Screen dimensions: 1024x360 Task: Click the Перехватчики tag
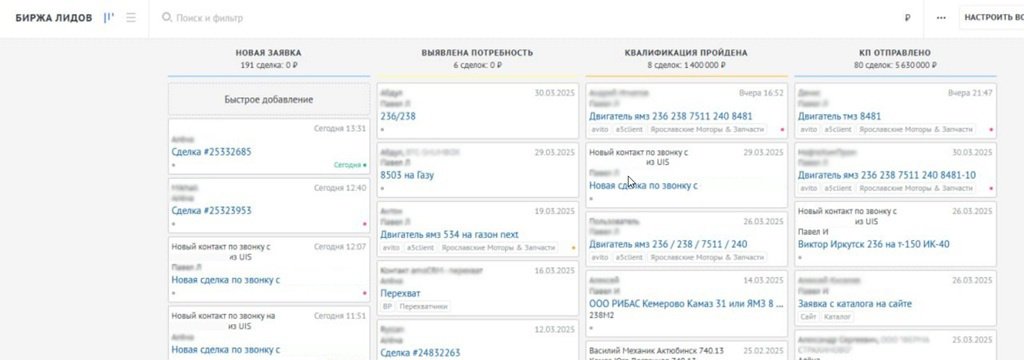point(424,306)
